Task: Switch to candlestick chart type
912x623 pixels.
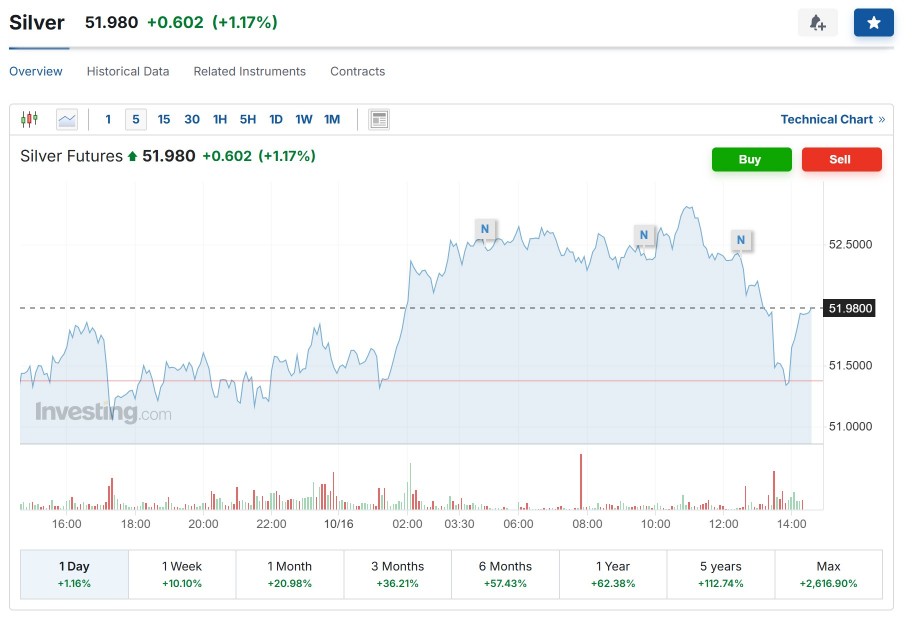Action: pos(29,119)
